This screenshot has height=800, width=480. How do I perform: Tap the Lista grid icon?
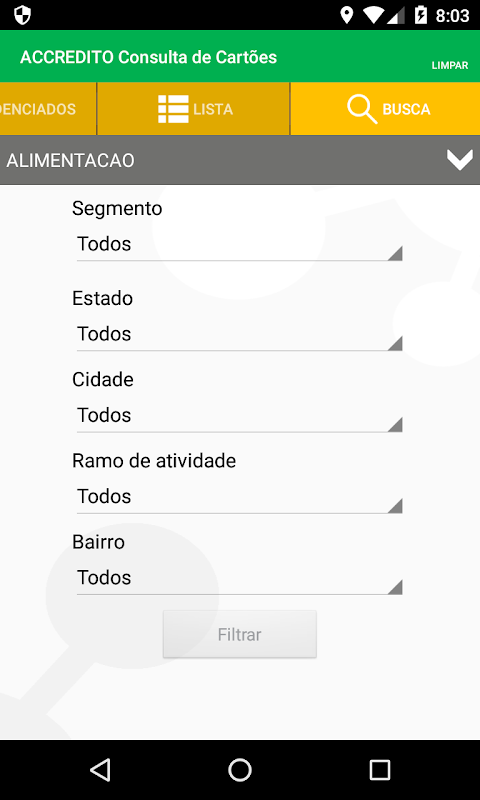(173, 109)
